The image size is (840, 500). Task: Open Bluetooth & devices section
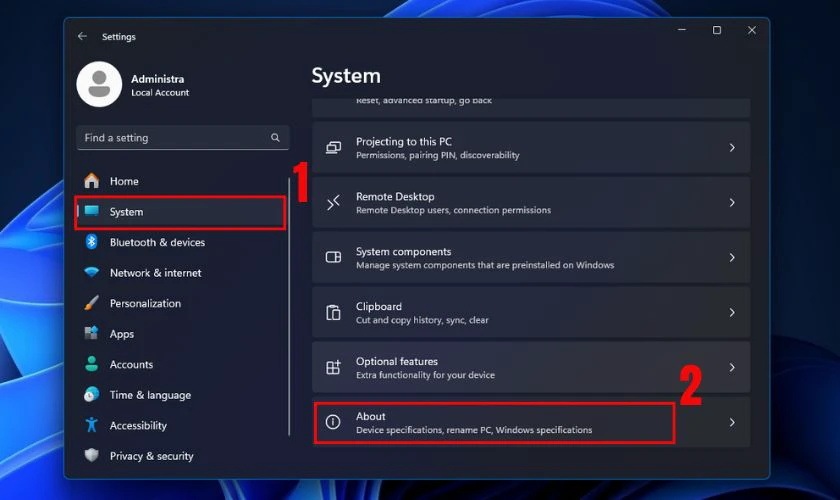181,242
